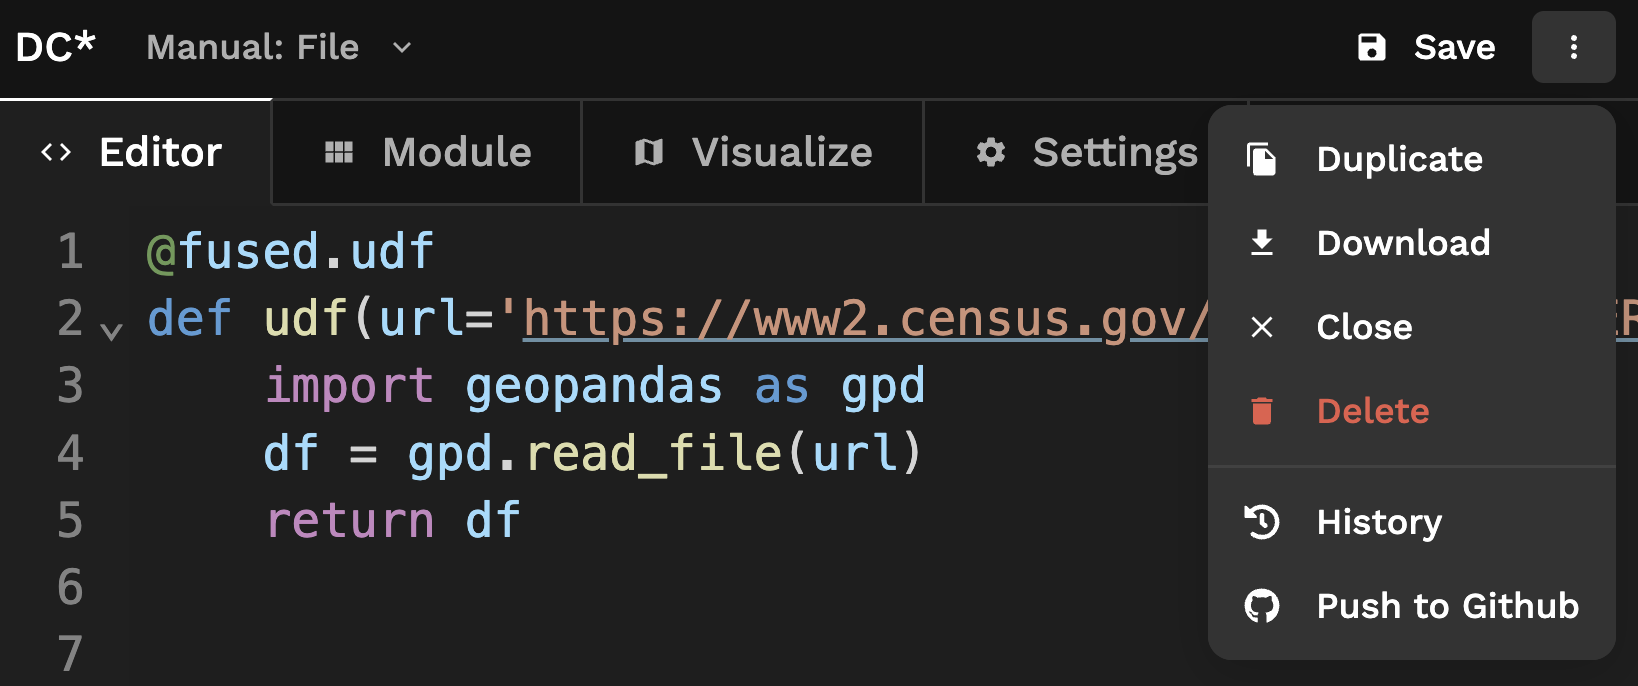Image resolution: width=1638 pixels, height=686 pixels.
Task: Click the X icon beside Close
Action: tap(1262, 327)
